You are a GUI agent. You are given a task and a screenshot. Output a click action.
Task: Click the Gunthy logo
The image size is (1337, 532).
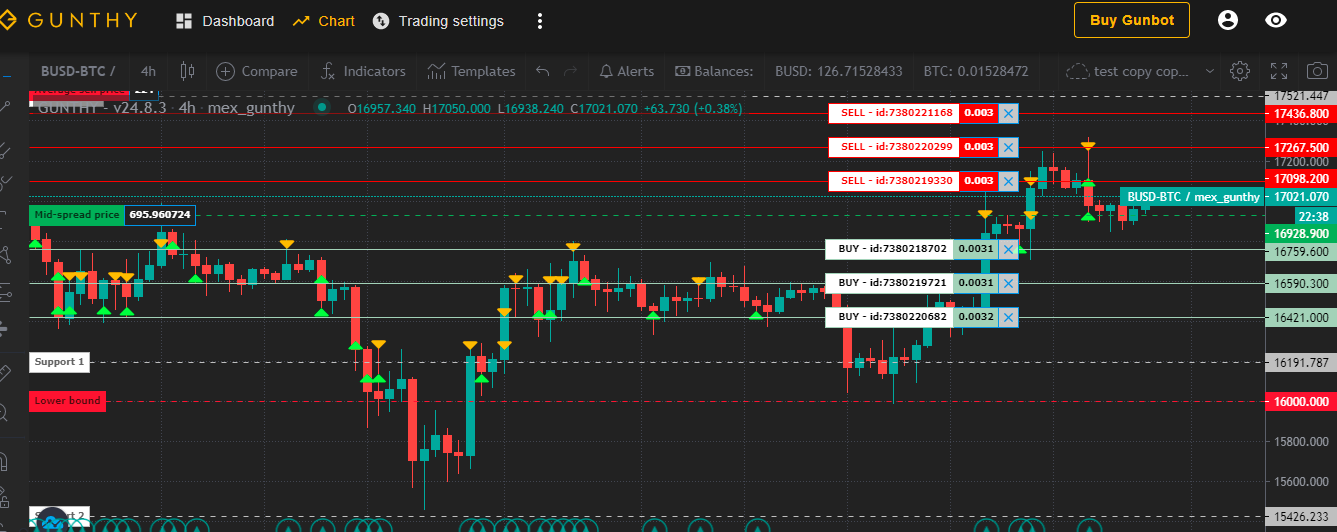point(69,20)
